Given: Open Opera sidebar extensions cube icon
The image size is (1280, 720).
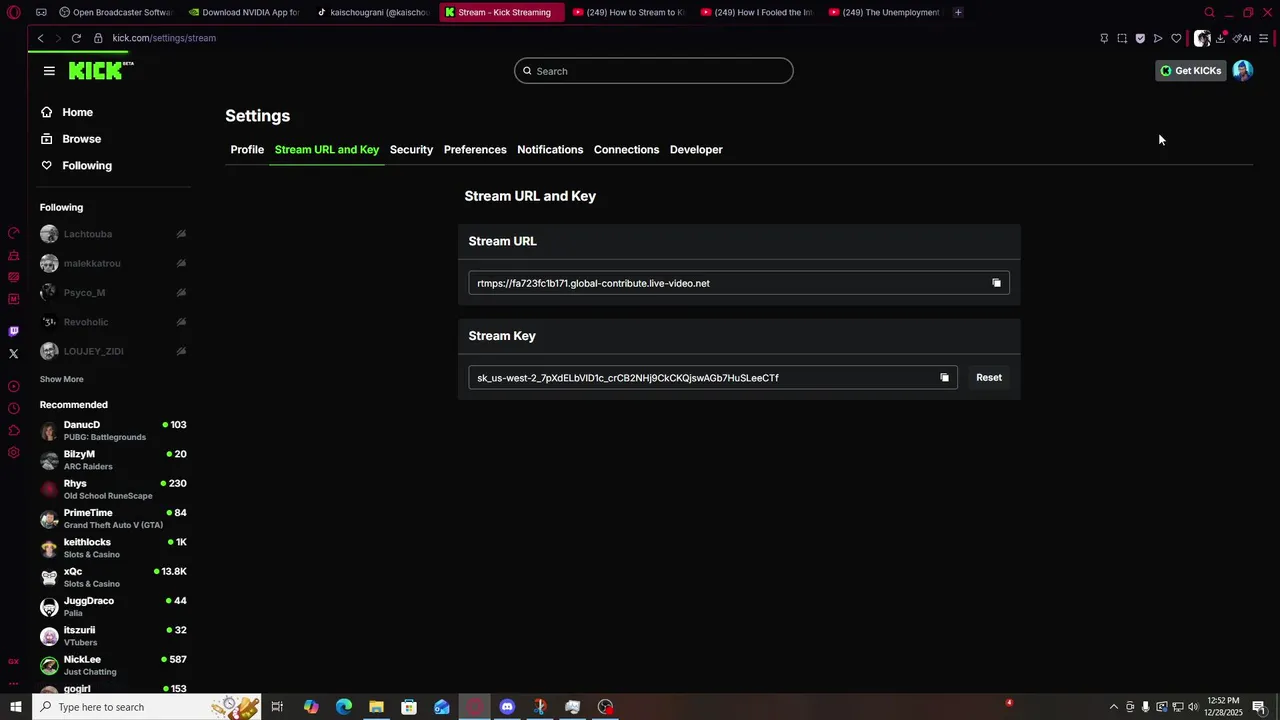Looking at the screenshot, I should coord(14,430).
